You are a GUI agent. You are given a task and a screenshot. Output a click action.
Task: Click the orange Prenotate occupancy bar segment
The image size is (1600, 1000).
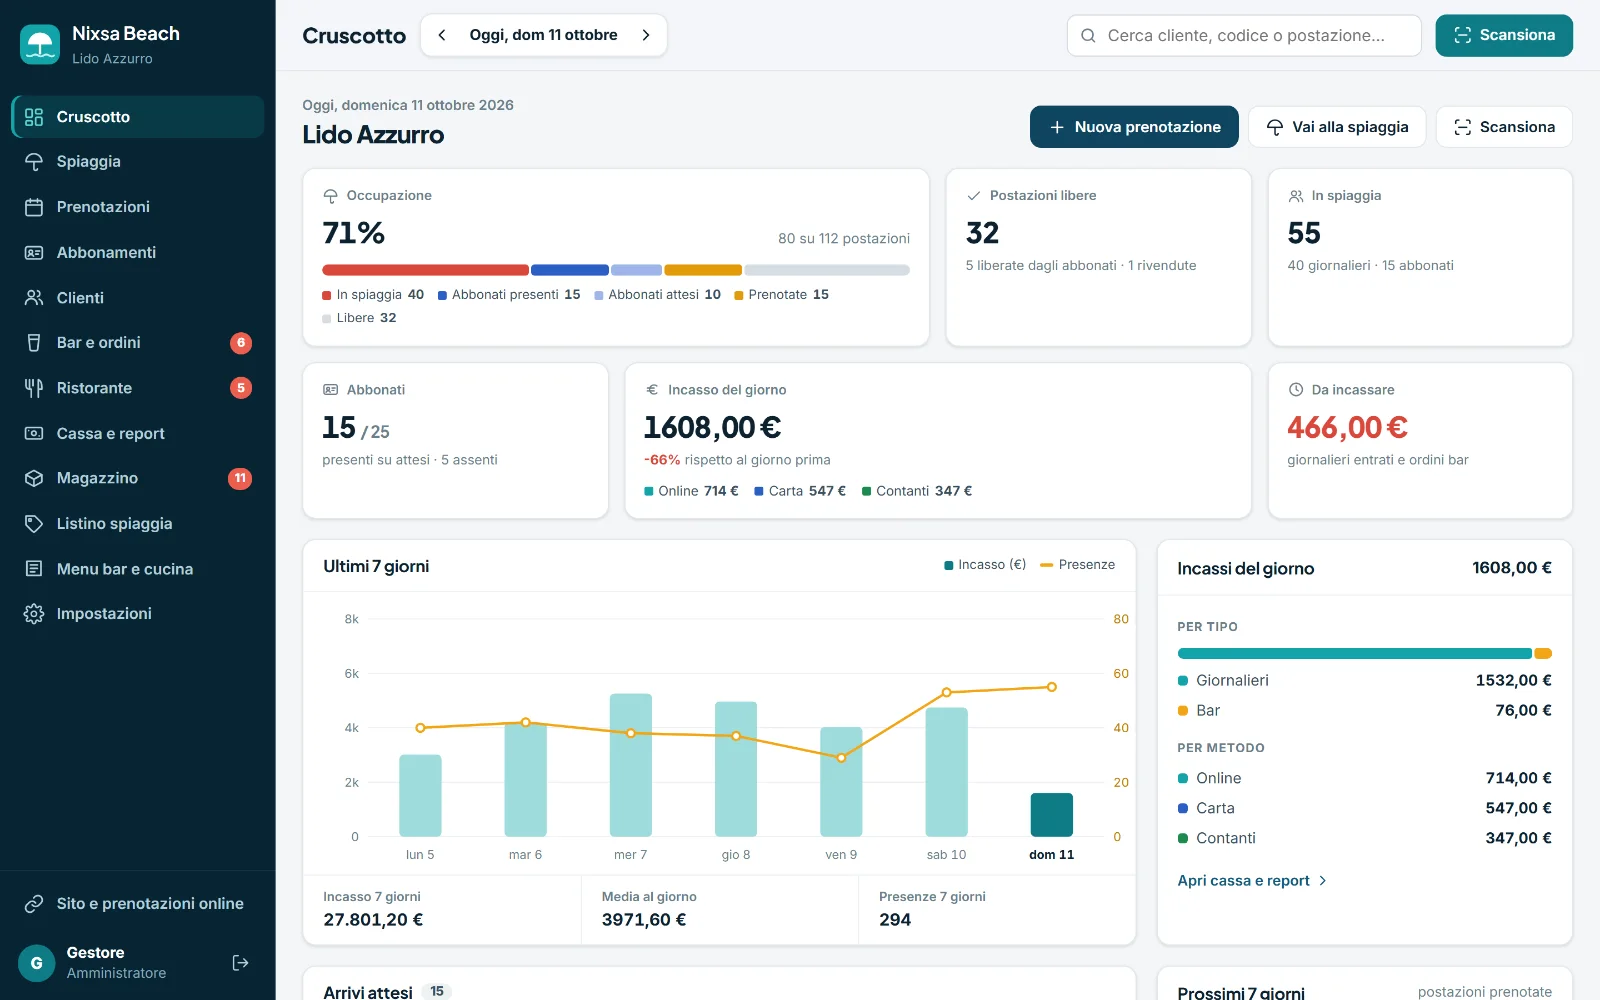point(703,270)
